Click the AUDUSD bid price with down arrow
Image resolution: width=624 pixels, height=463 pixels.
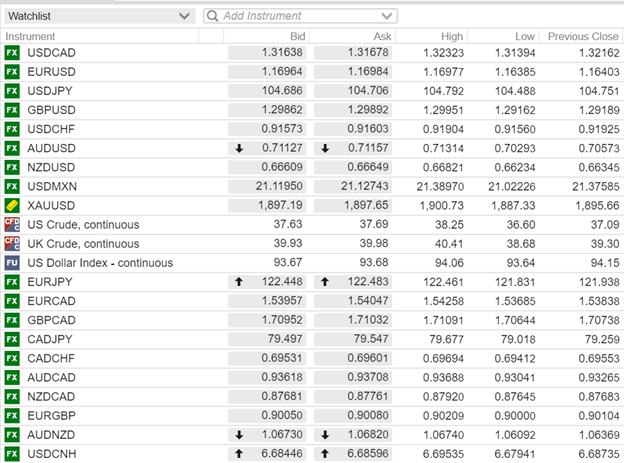pyautogui.click(x=269, y=148)
